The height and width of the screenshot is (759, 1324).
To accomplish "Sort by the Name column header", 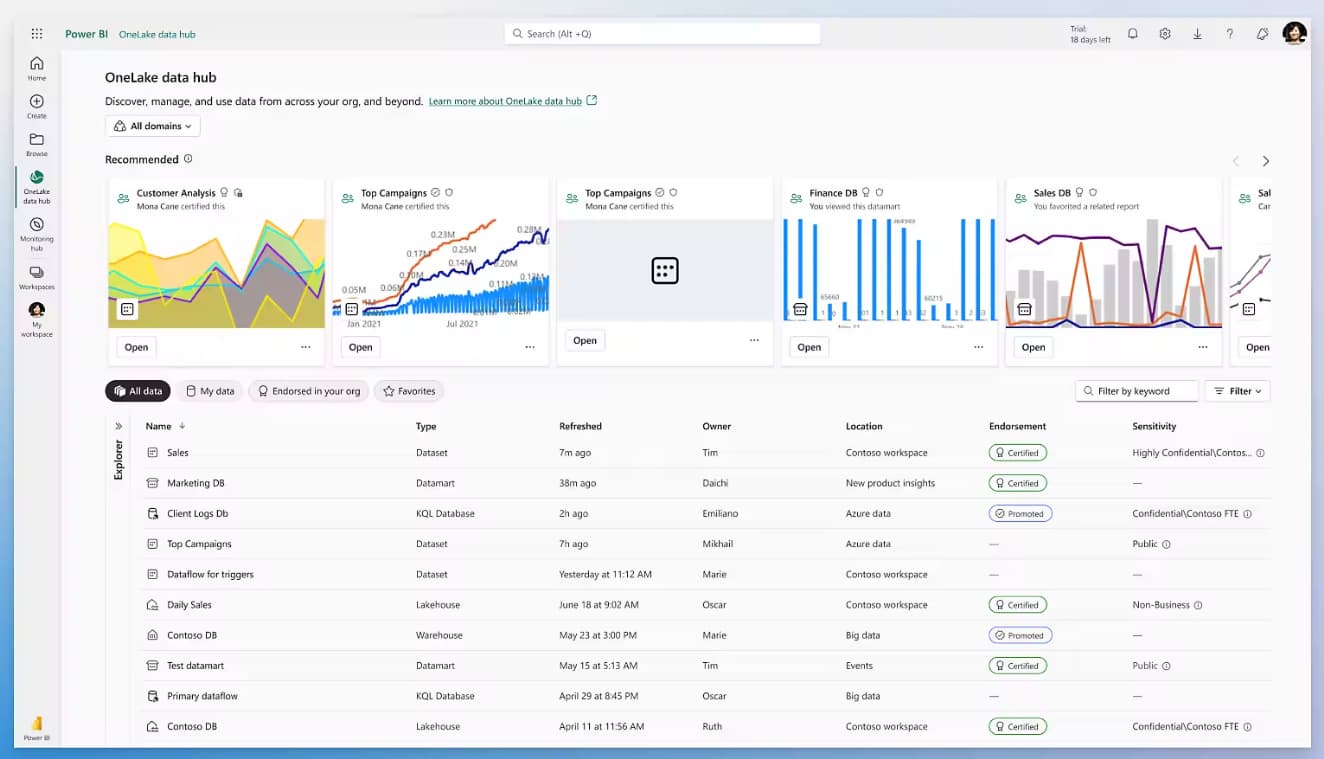I will pos(158,426).
